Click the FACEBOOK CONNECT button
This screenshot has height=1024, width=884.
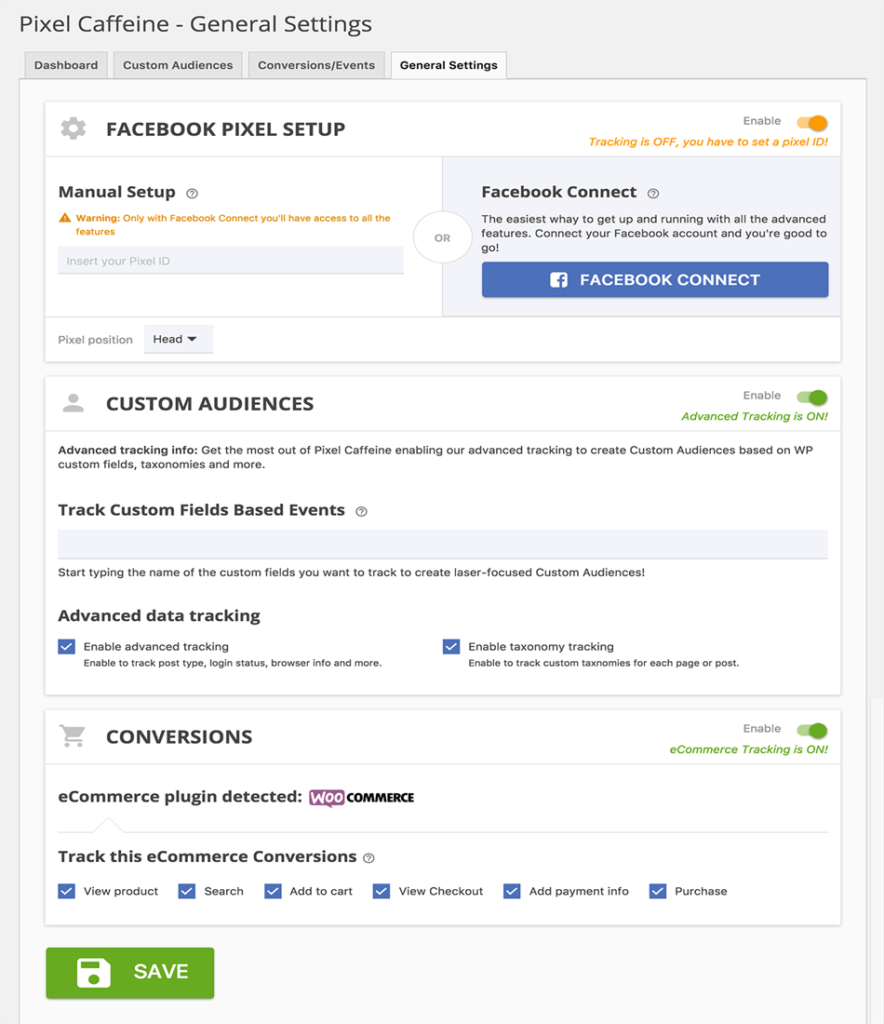655,279
